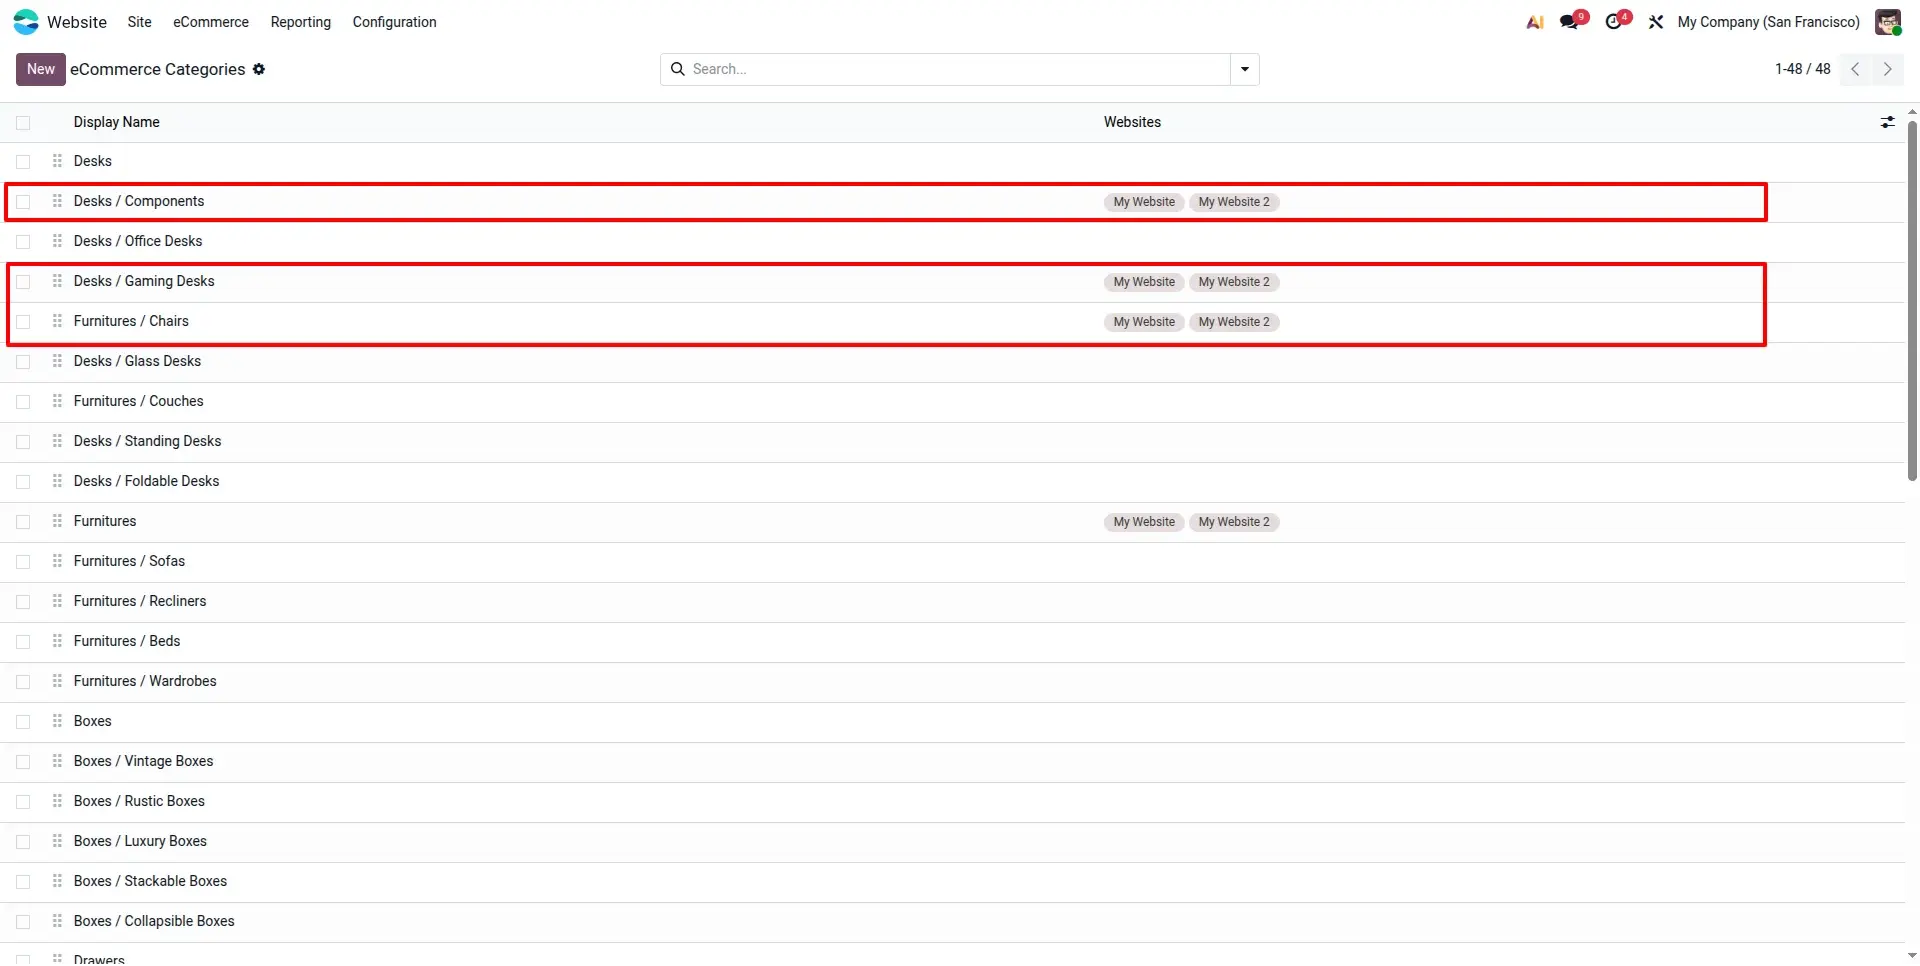Screen dimensions: 1920x966
Task: Check the Boxes / Collapsible Boxes checkbox
Action: (x=23, y=922)
